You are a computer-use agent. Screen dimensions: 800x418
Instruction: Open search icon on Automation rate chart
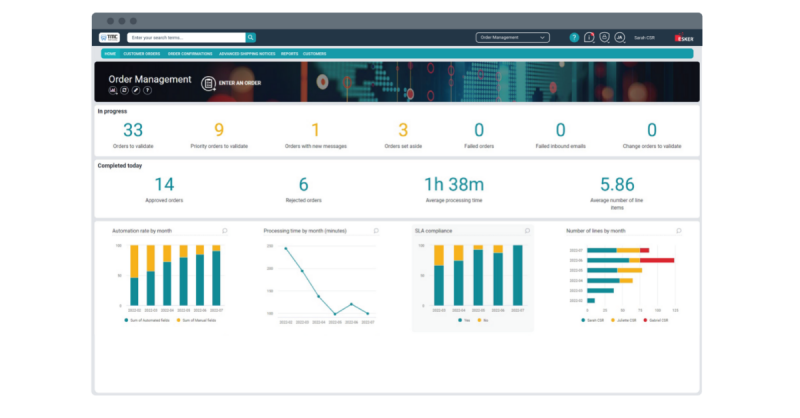click(x=224, y=230)
